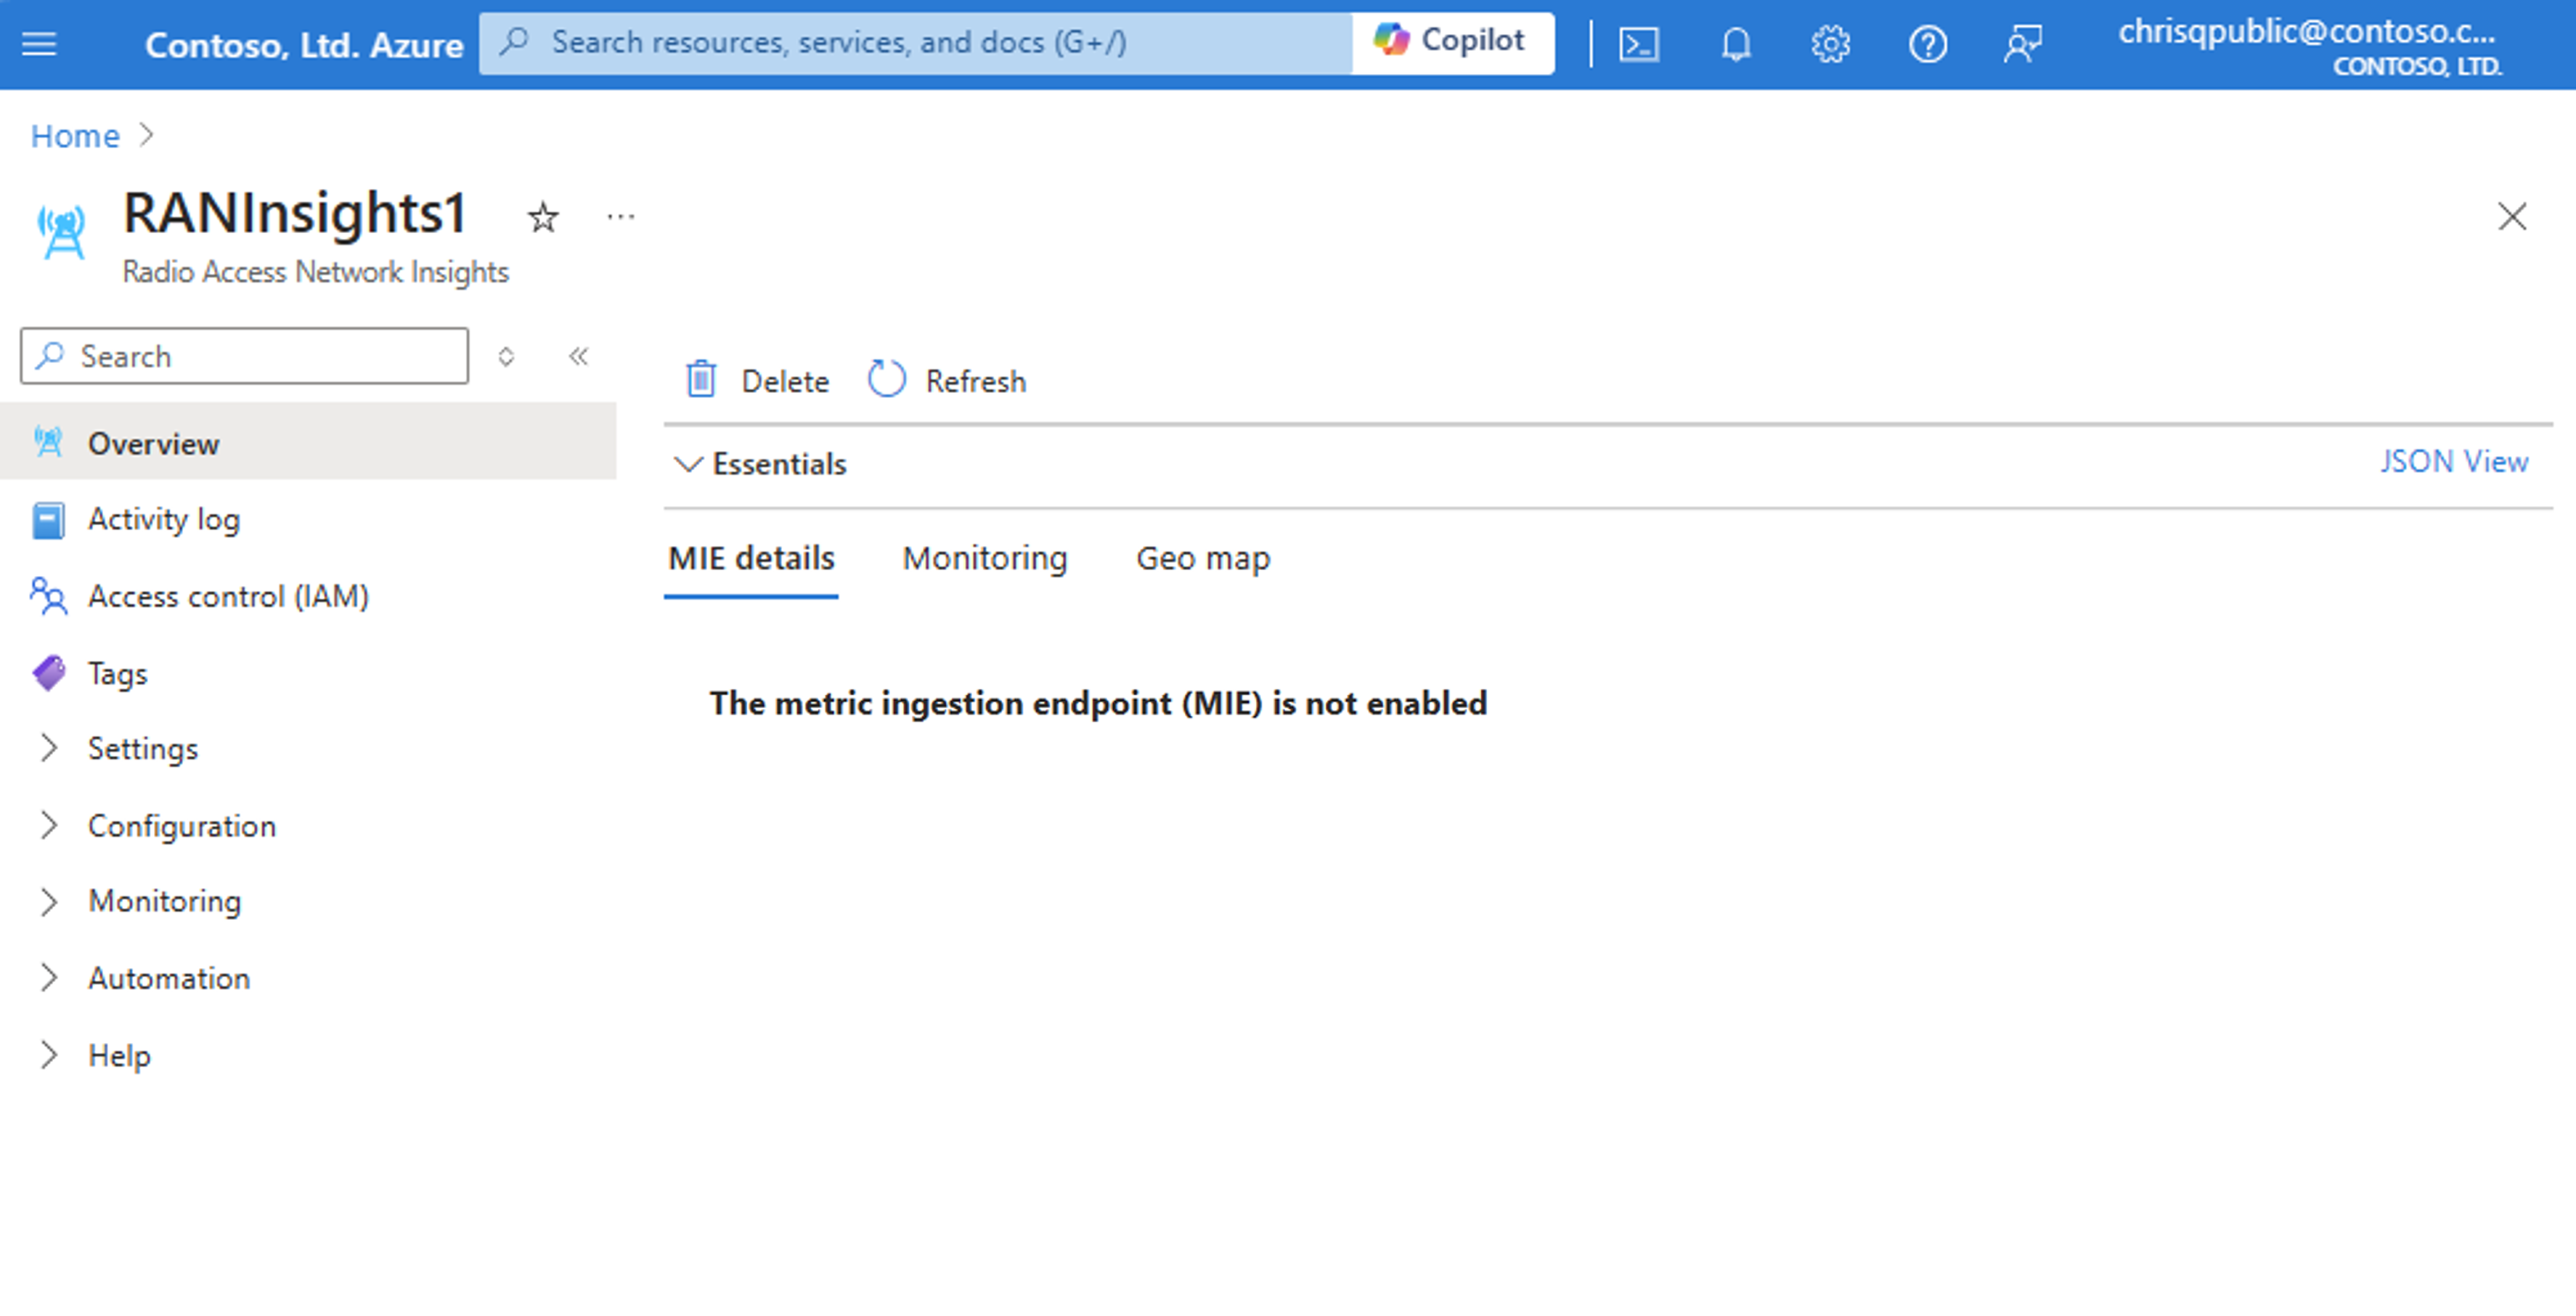Click the Activity log icon in sidebar
Image resolution: width=2576 pixels, height=1316 pixels.
coord(50,519)
